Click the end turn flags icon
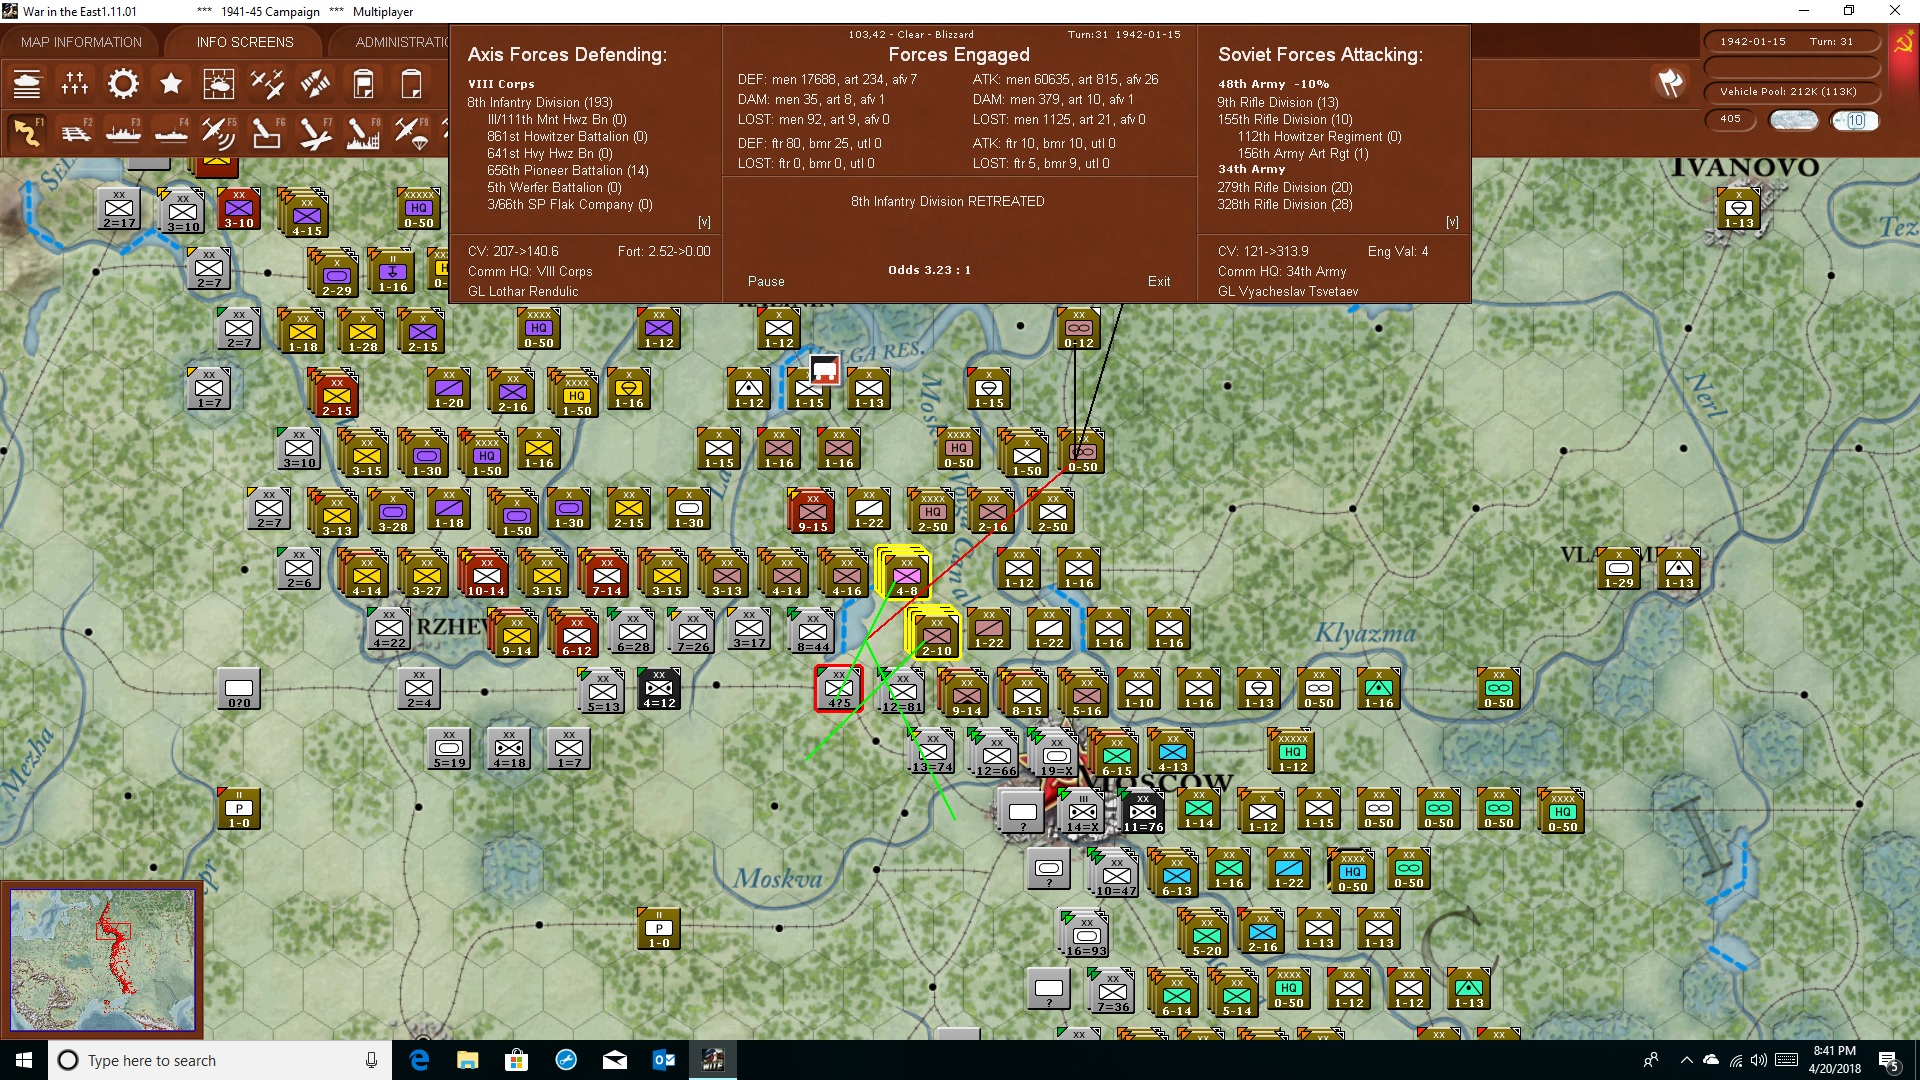The height and width of the screenshot is (1080, 1920). (1670, 84)
